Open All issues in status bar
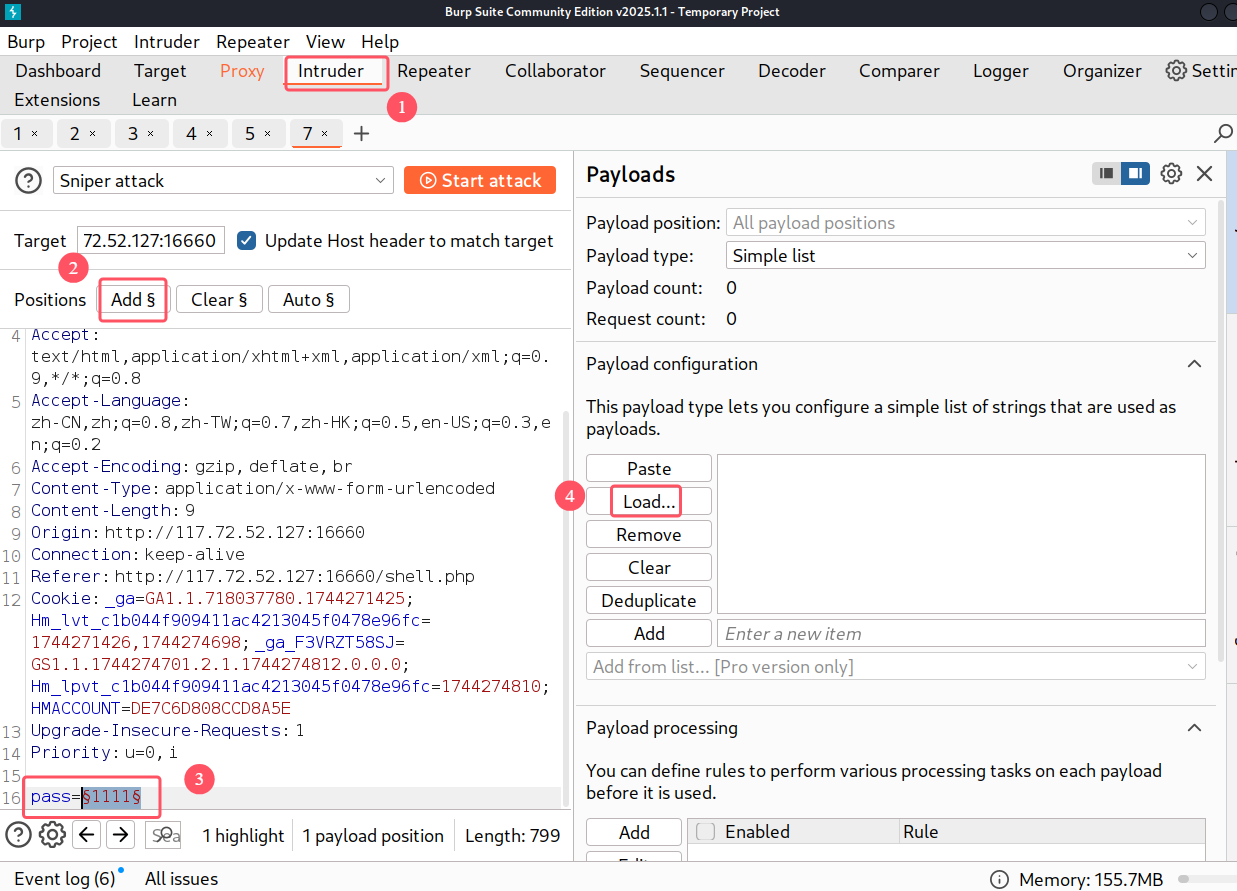Image resolution: width=1237 pixels, height=891 pixels. pyautogui.click(x=181, y=880)
